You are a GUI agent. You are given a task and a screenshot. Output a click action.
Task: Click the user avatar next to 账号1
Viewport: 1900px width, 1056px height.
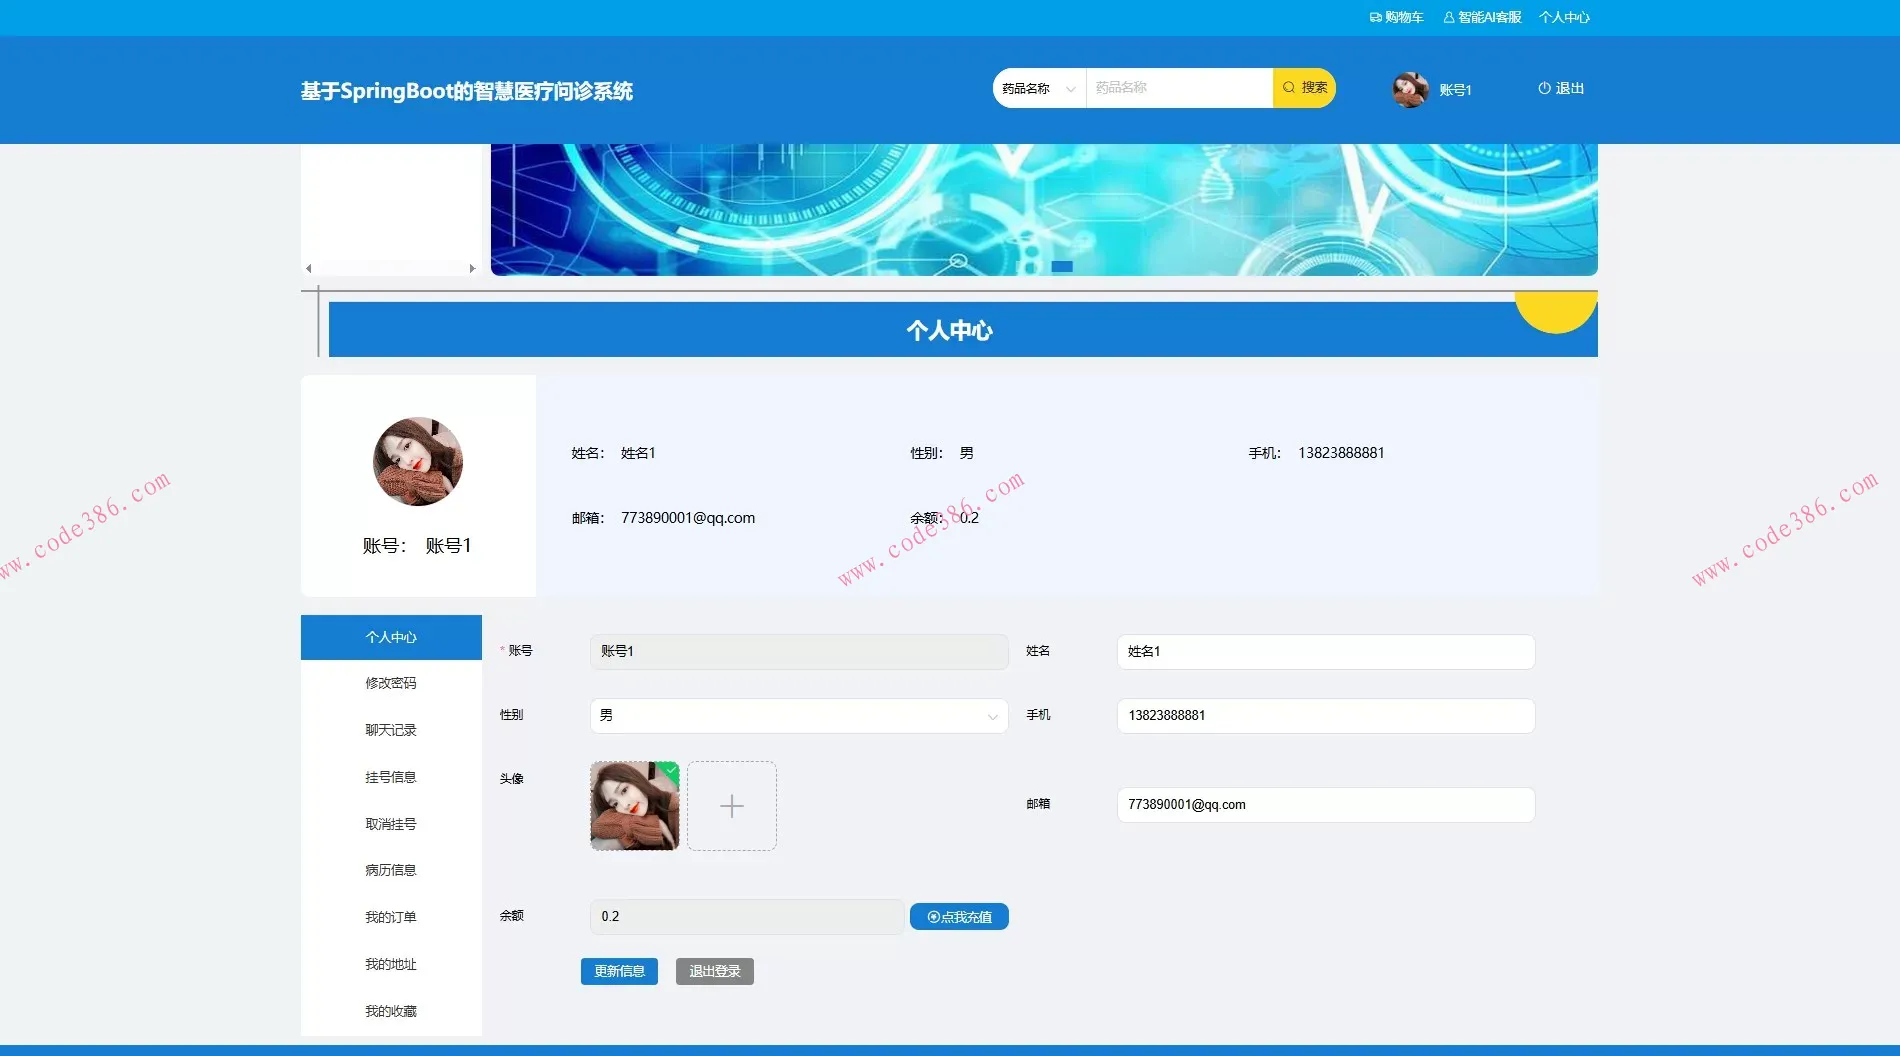pyautogui.click(x=1409, y=89)
